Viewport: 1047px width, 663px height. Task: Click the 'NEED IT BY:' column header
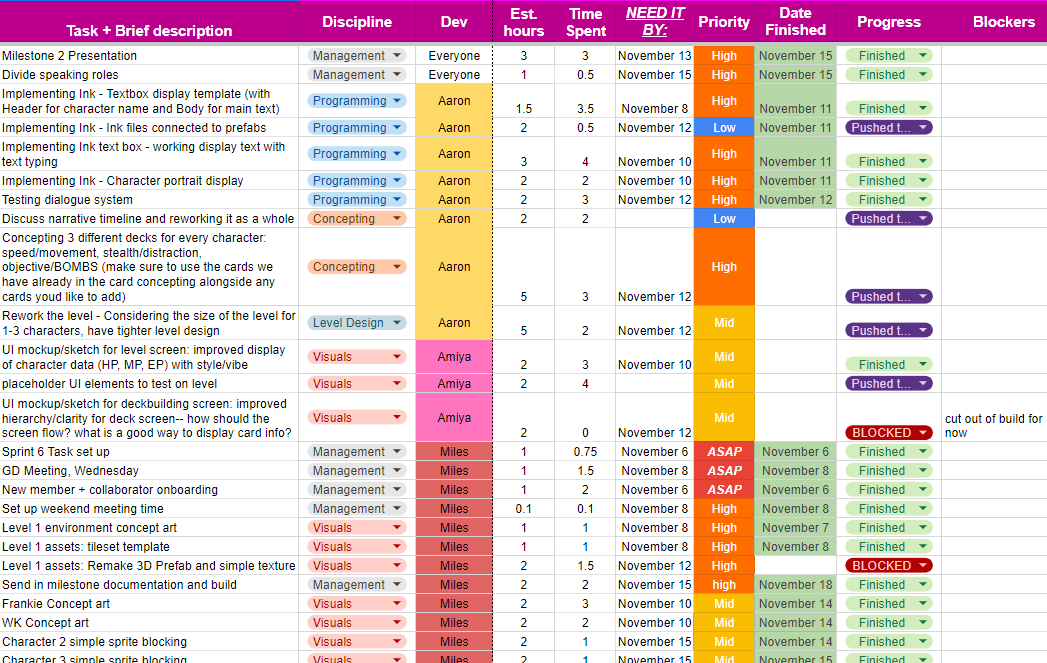[654, 22]
